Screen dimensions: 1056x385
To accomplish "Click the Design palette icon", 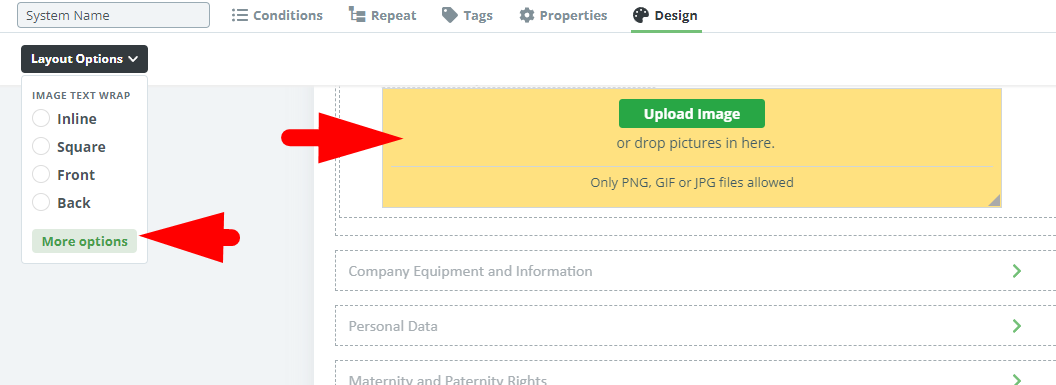I will pos(640,15).
